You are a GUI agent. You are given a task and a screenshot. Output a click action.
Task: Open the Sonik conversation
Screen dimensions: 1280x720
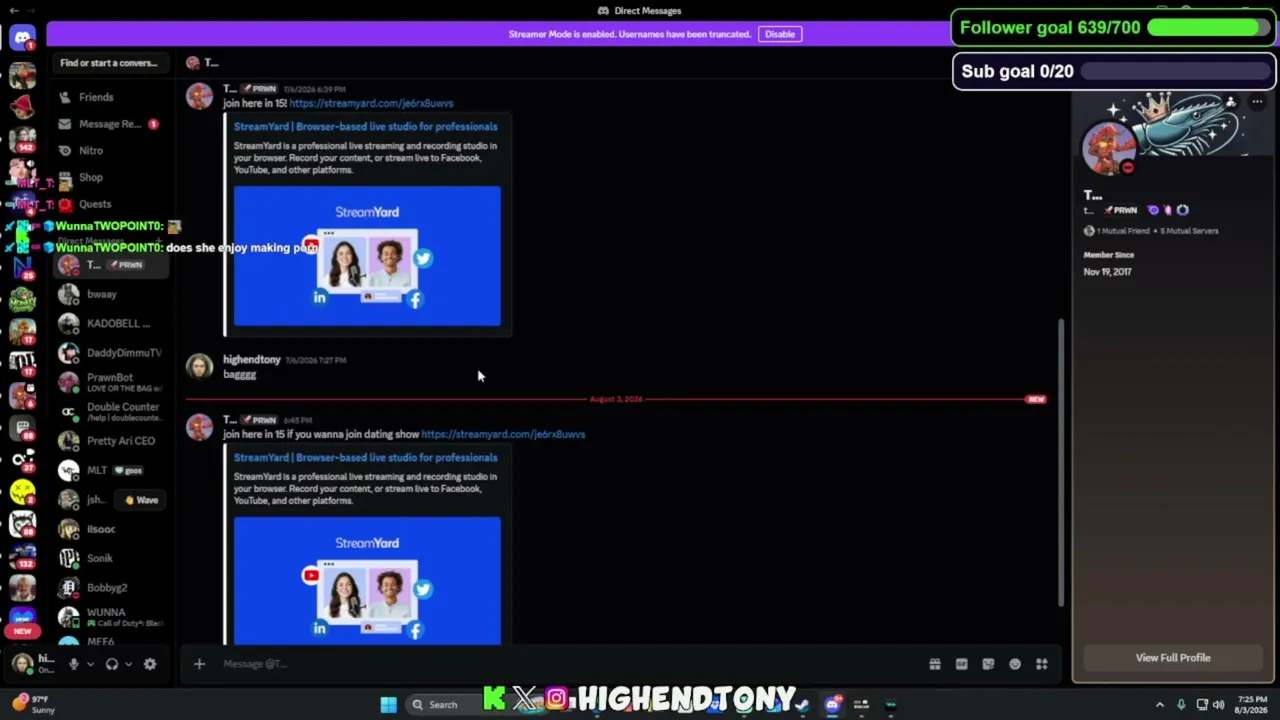point(110,558)
